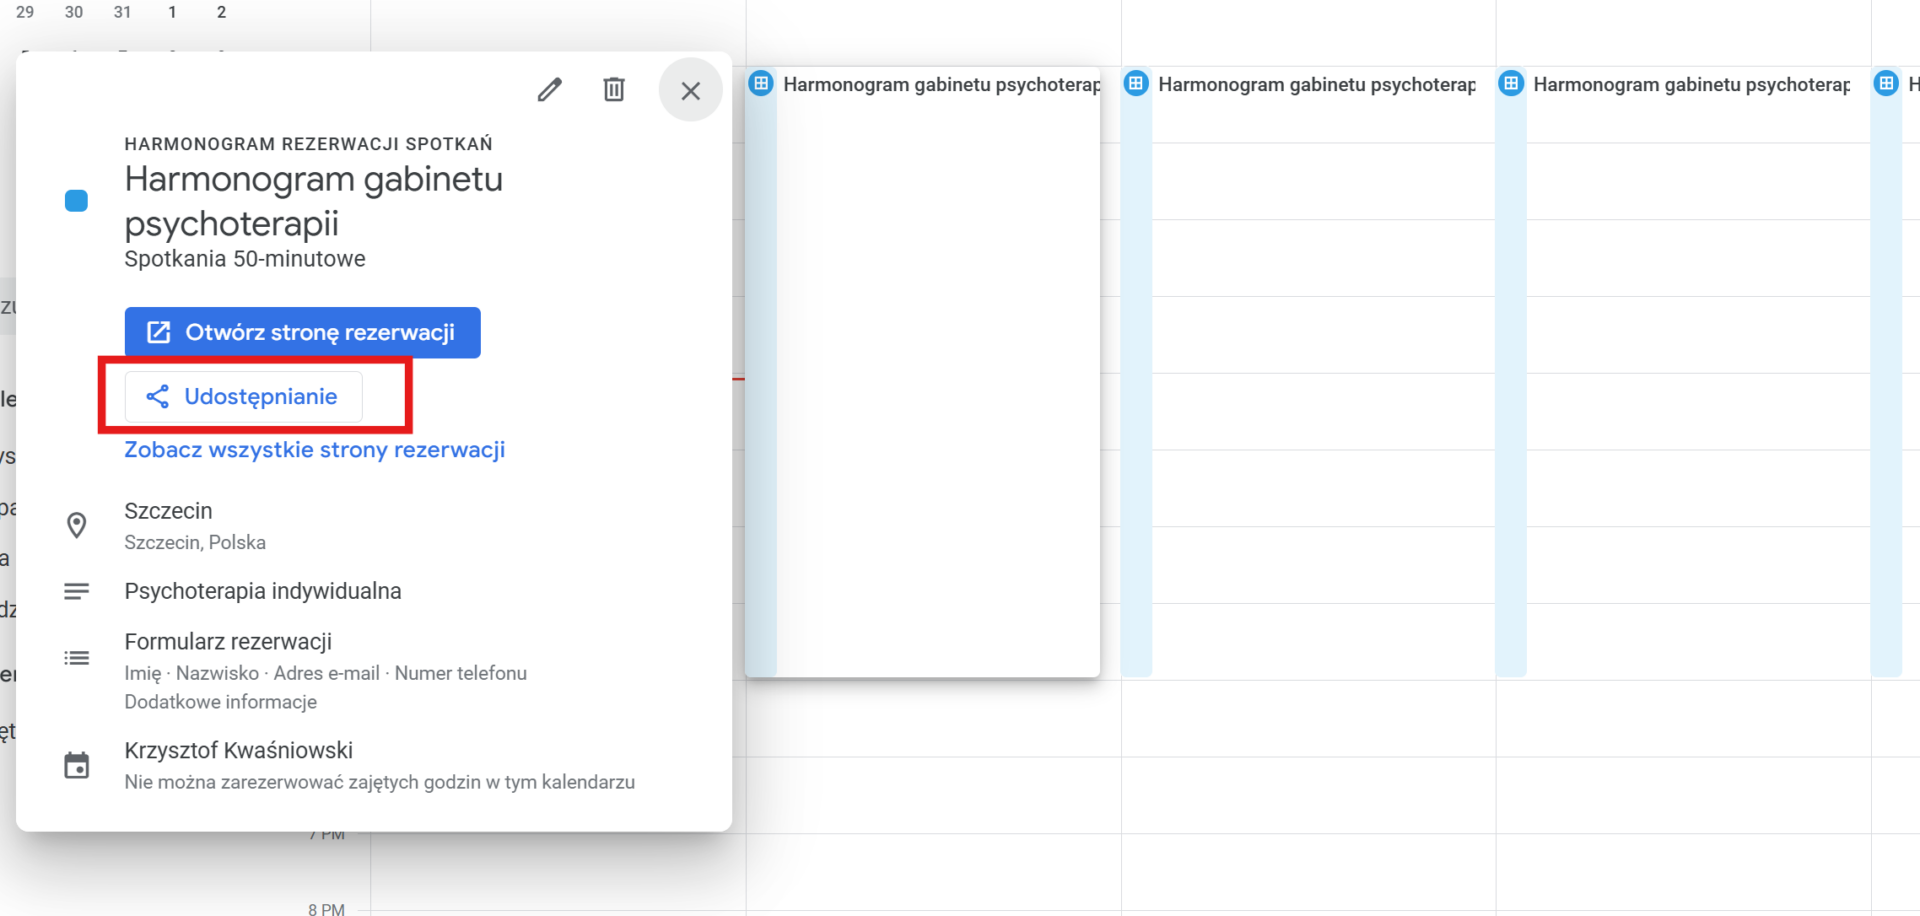Click the second column's schedule grid icon
The image size is (1920, 916).
tap(1136, 83)
